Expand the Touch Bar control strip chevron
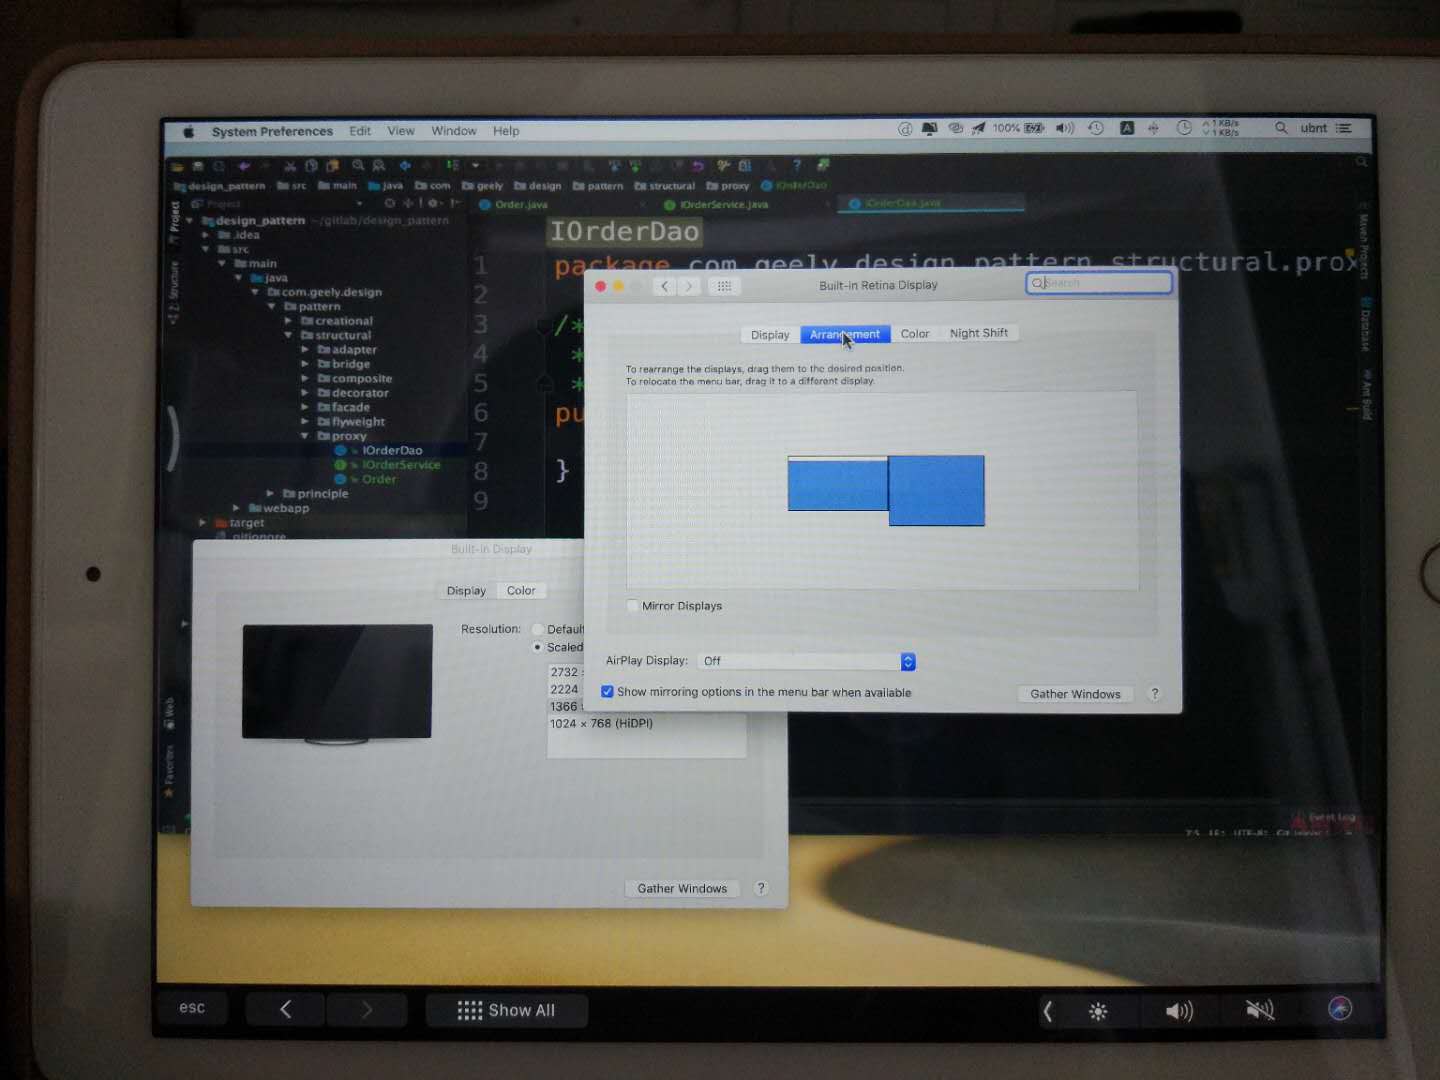The image size is (1440, 1080). coord(1048,1012)
